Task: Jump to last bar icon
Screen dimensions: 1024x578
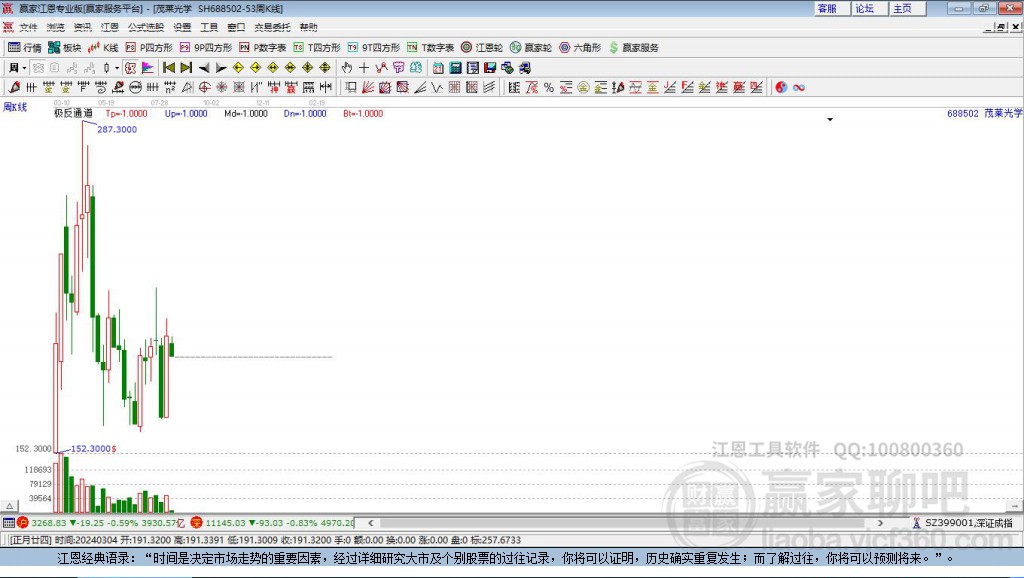Action: [186, 68]
